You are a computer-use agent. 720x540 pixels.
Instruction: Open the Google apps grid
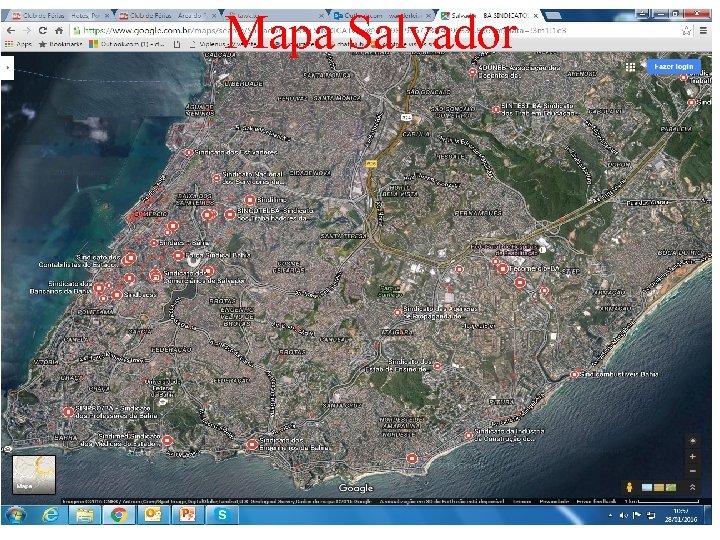[630, 67]
